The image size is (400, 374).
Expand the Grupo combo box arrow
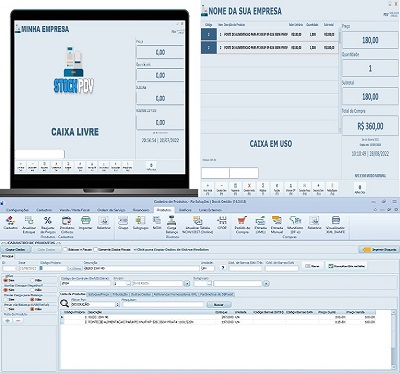coord(187,284)
